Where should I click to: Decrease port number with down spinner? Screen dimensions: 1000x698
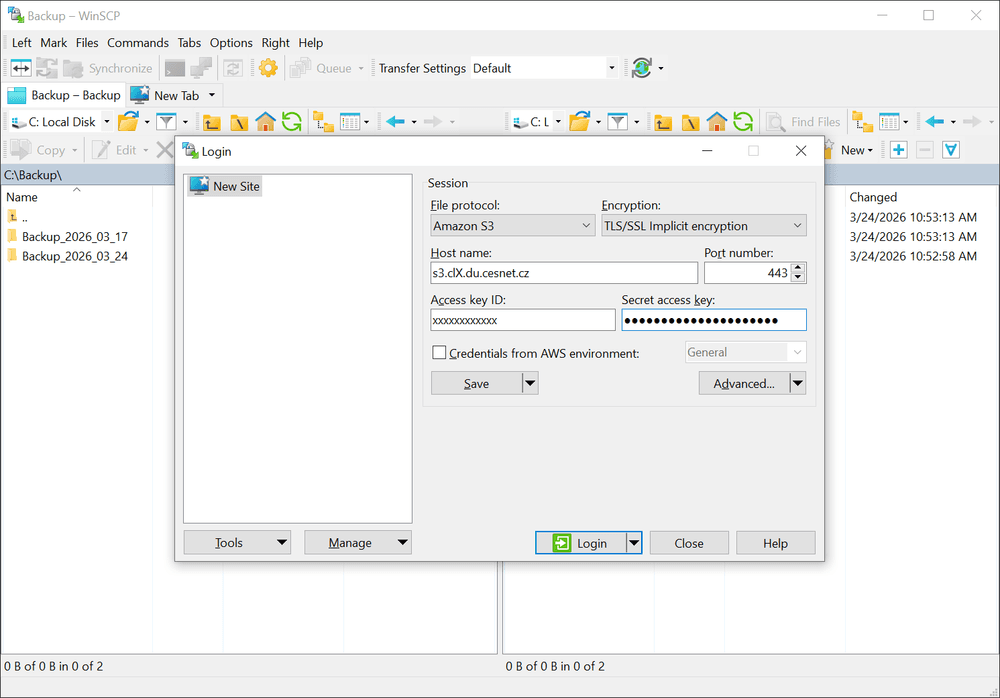pos(798,278)
